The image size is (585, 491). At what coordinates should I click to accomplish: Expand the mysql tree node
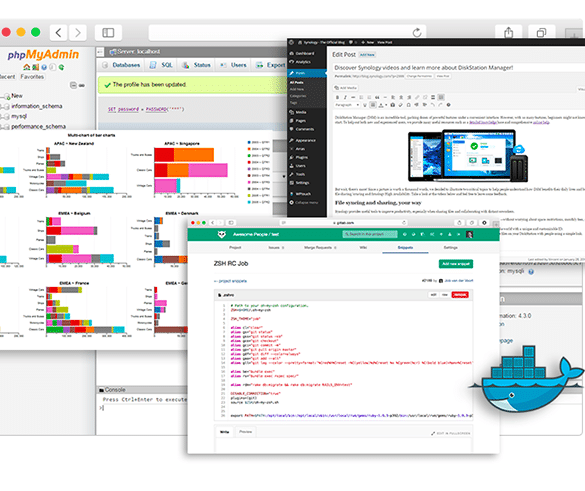click(1, 117)
